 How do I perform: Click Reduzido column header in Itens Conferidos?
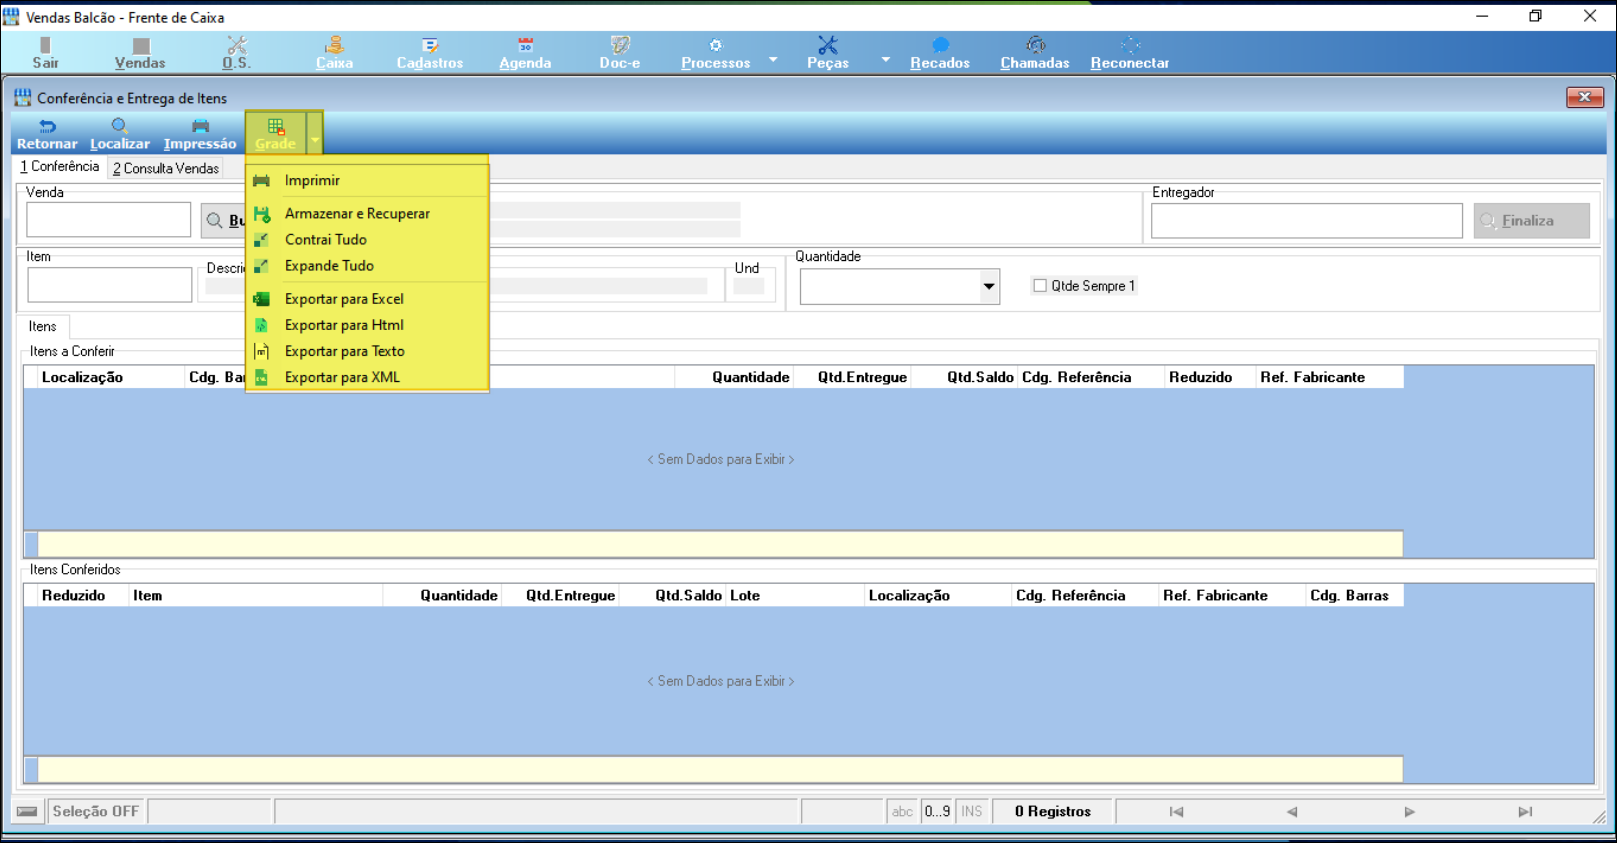(x=82, y=595)
